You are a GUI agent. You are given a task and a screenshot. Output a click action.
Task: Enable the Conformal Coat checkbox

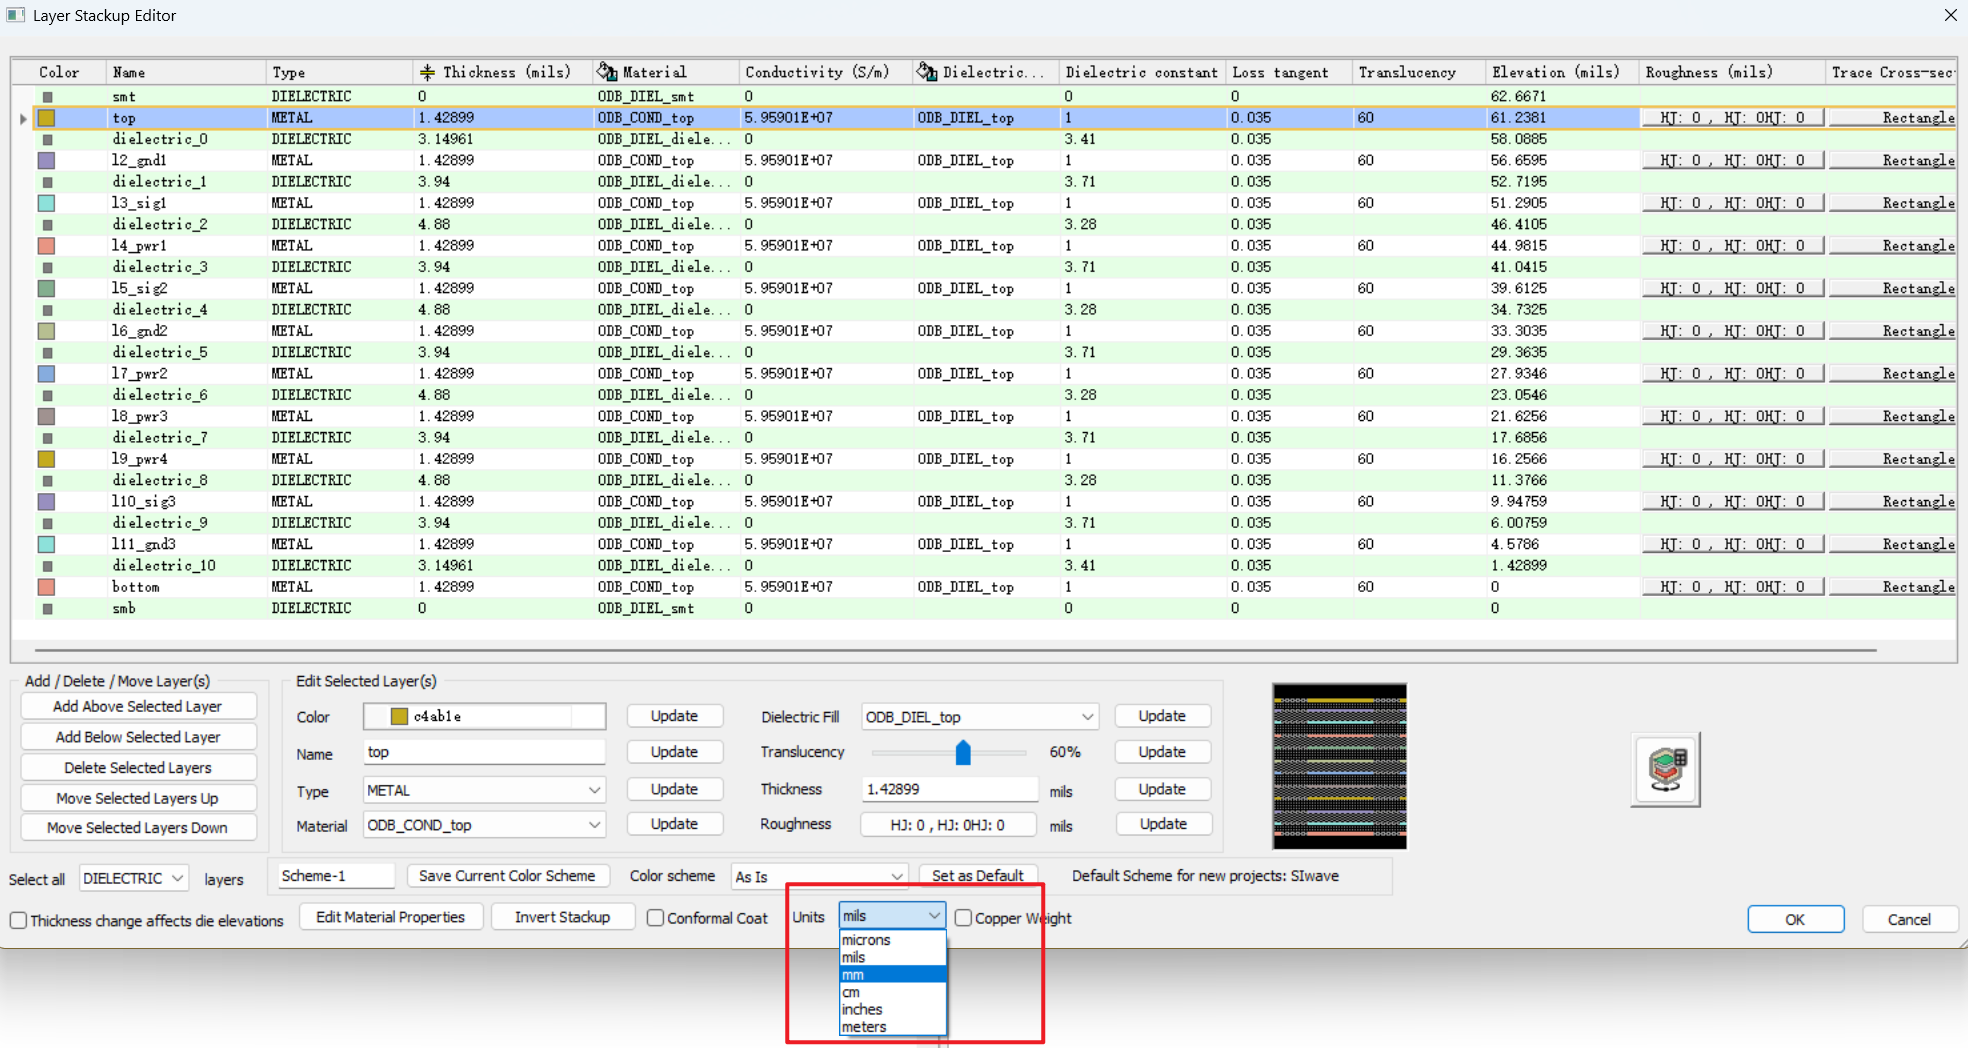[x=655, y=918]
